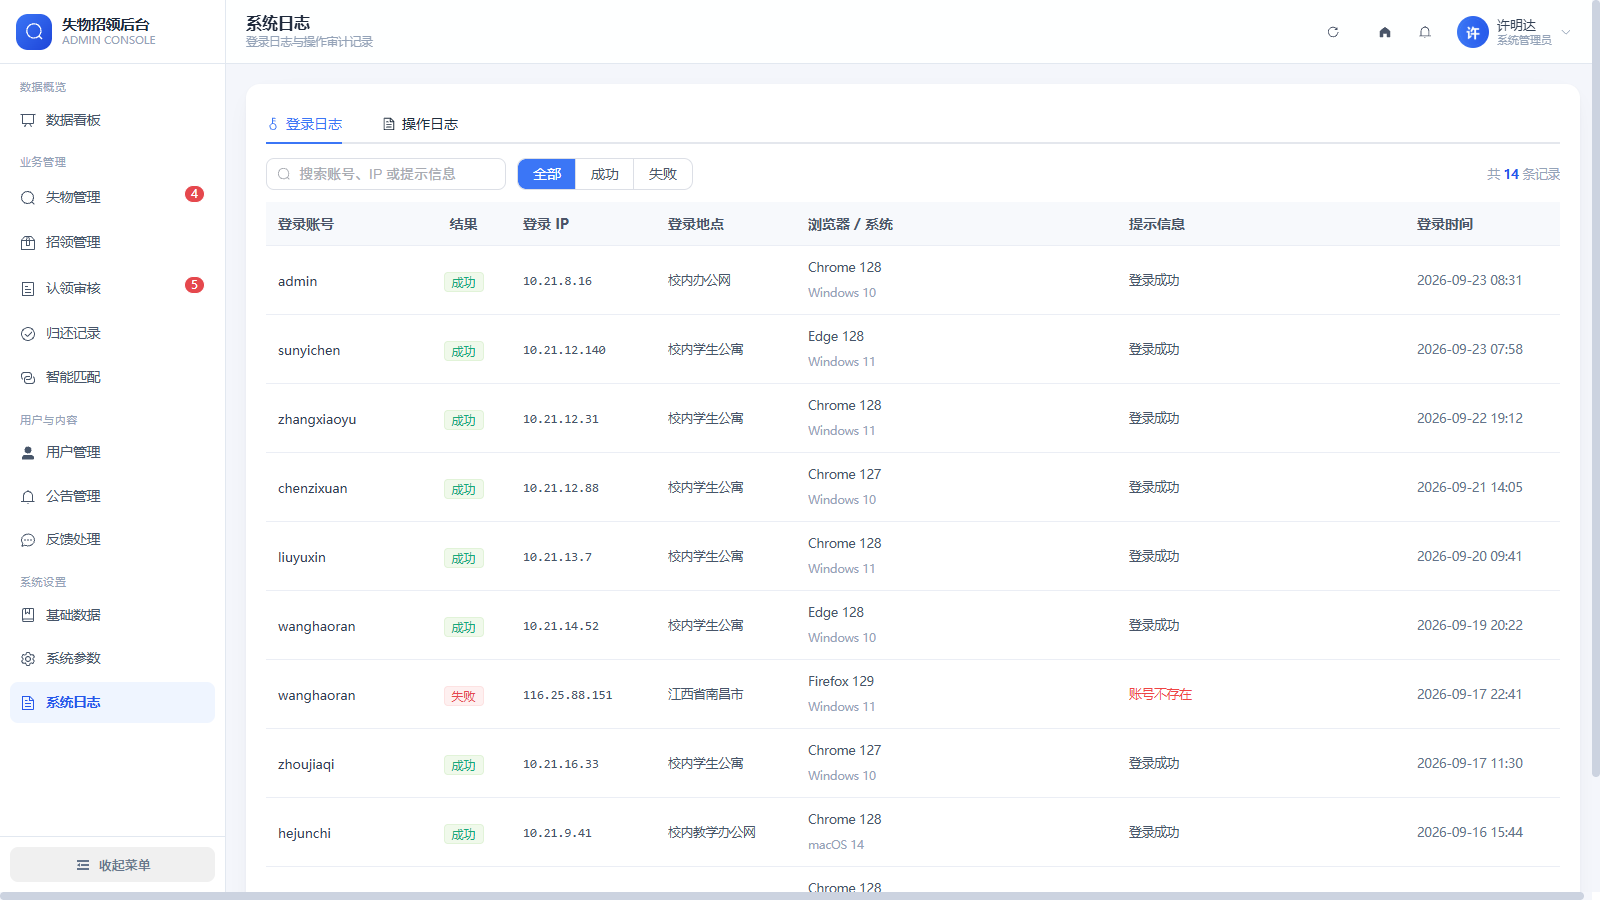Focus the 搜索账号、IP 或提示信息 search box
The image size is (1600, 900).
(x=386, y=174)
